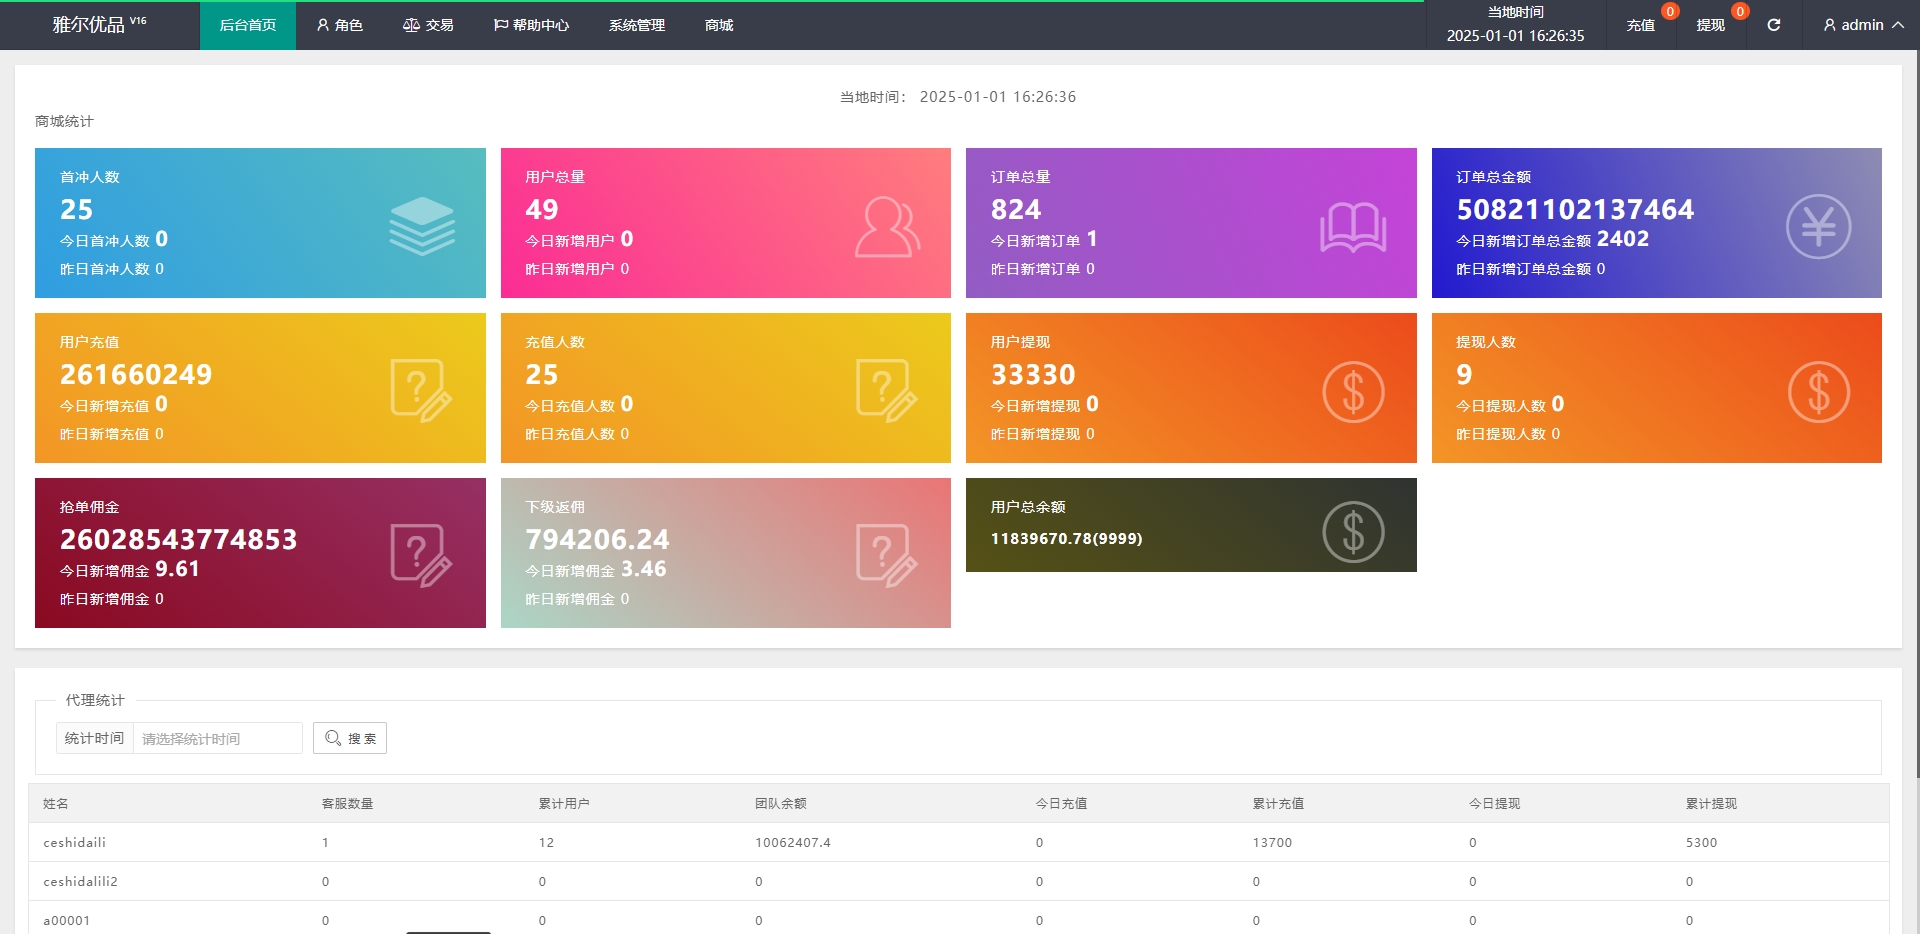Click the open book icon on 订单总量 card
1920x934 pixels.
pyautogui.click(x=1352, y=227)
